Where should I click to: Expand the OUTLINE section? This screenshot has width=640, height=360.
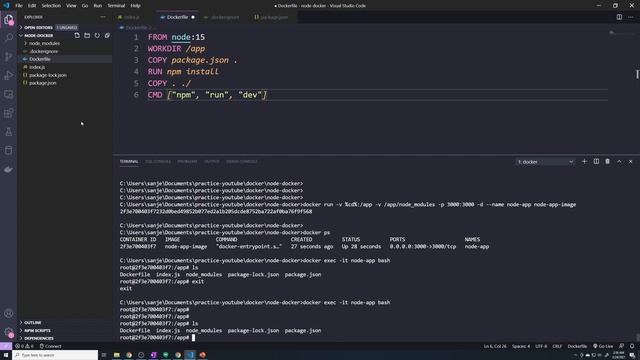tap(32, 322)
